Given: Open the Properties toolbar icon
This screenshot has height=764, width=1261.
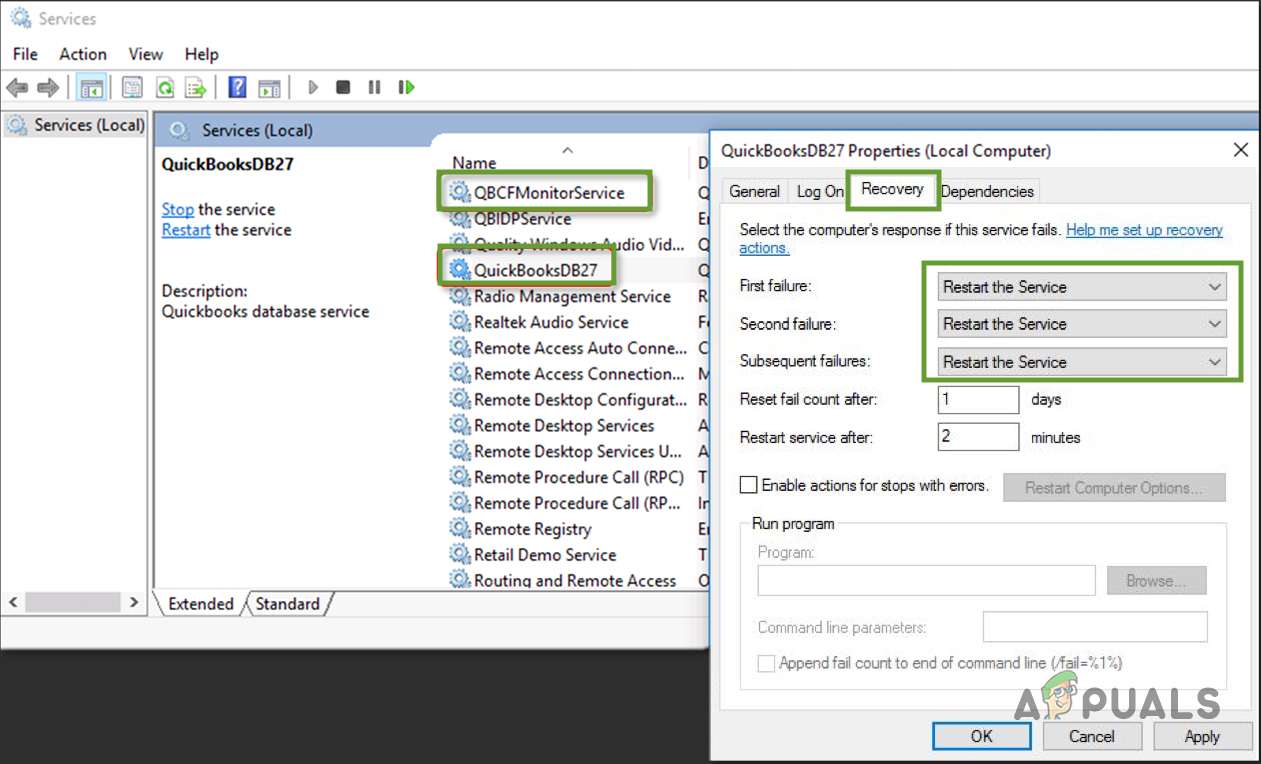Looking at the screenshot, I should pos(132,88).
